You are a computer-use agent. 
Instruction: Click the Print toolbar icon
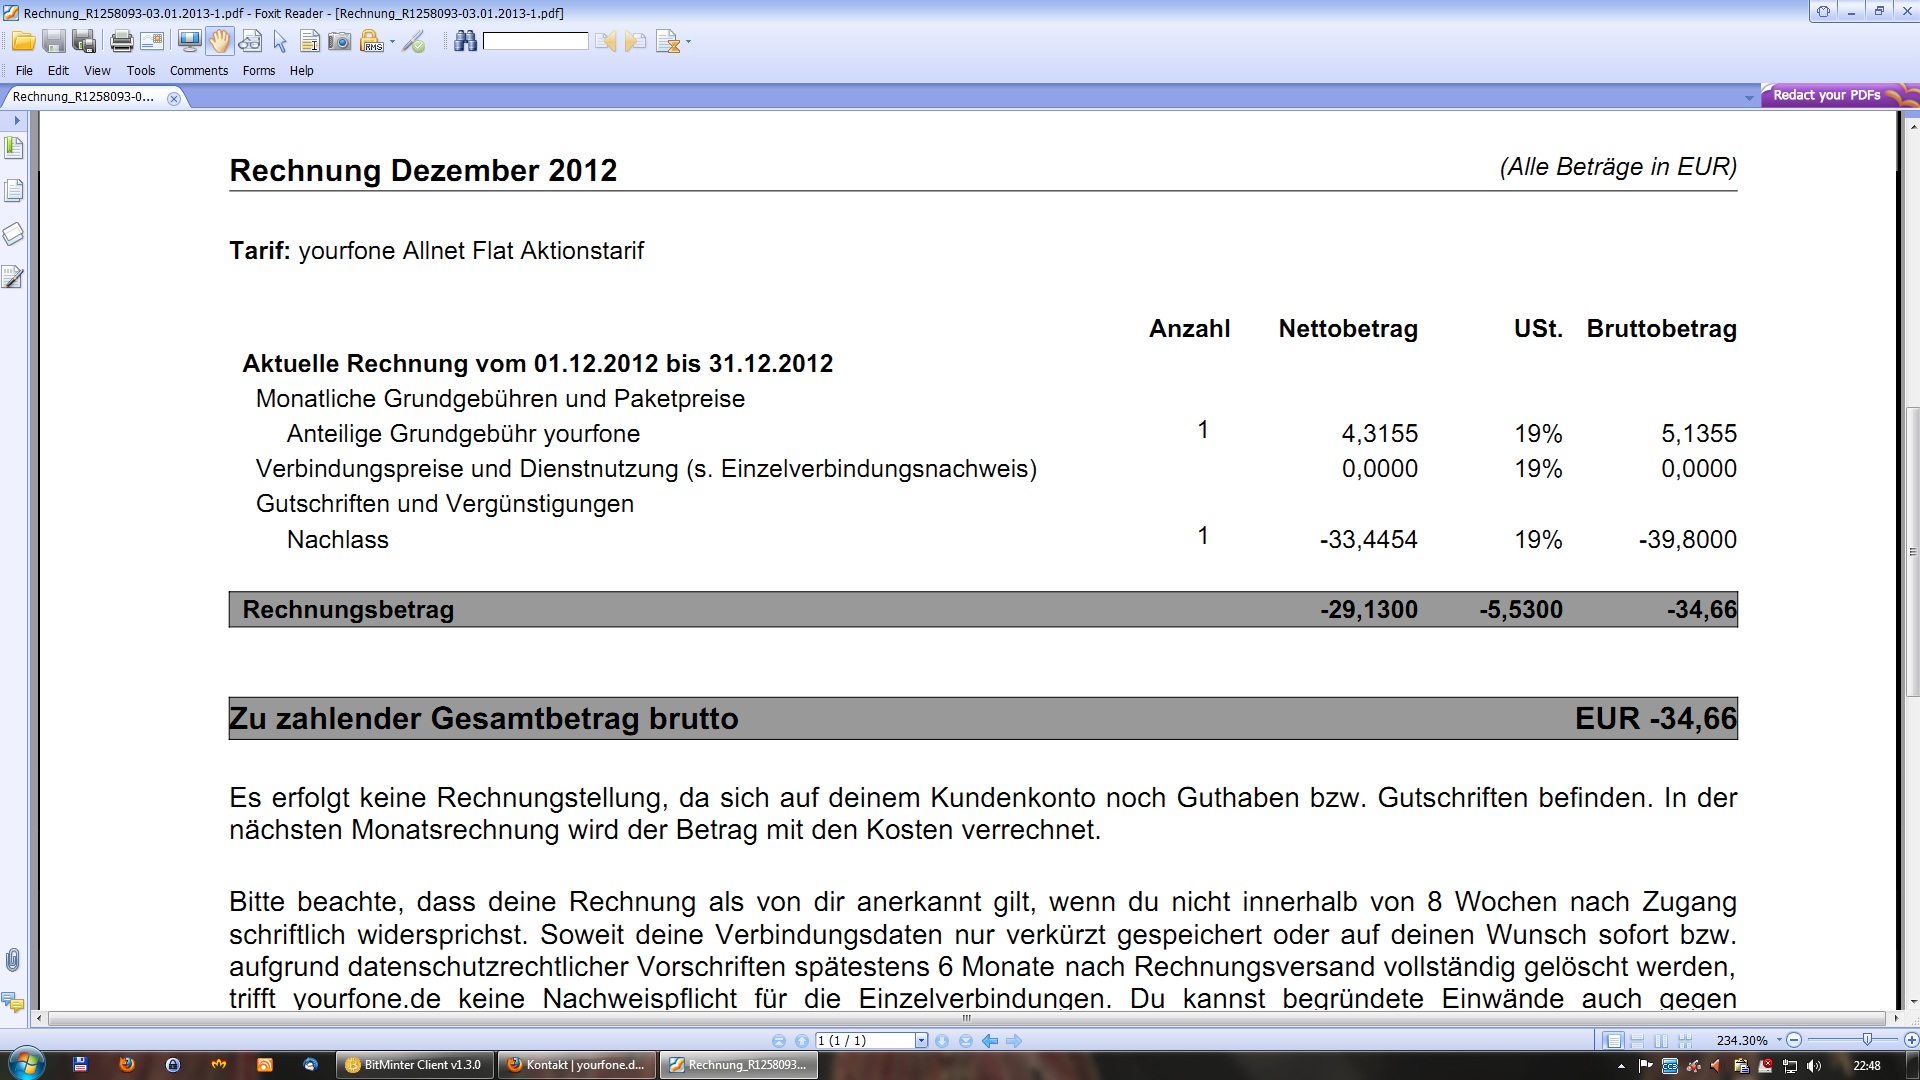coord(121,41)
